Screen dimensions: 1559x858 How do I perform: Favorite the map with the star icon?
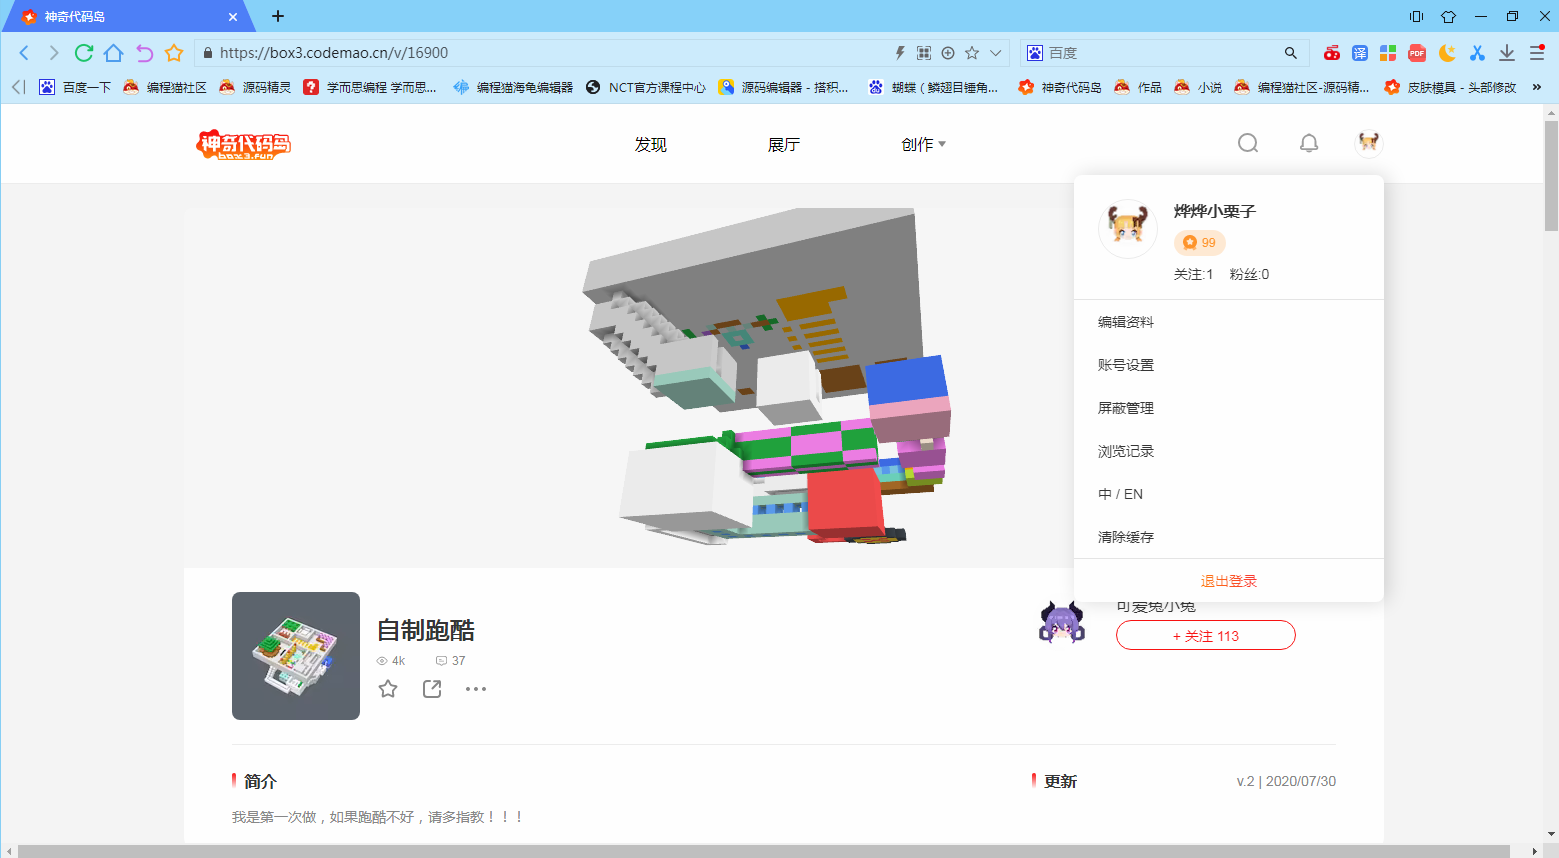point(388,689)
